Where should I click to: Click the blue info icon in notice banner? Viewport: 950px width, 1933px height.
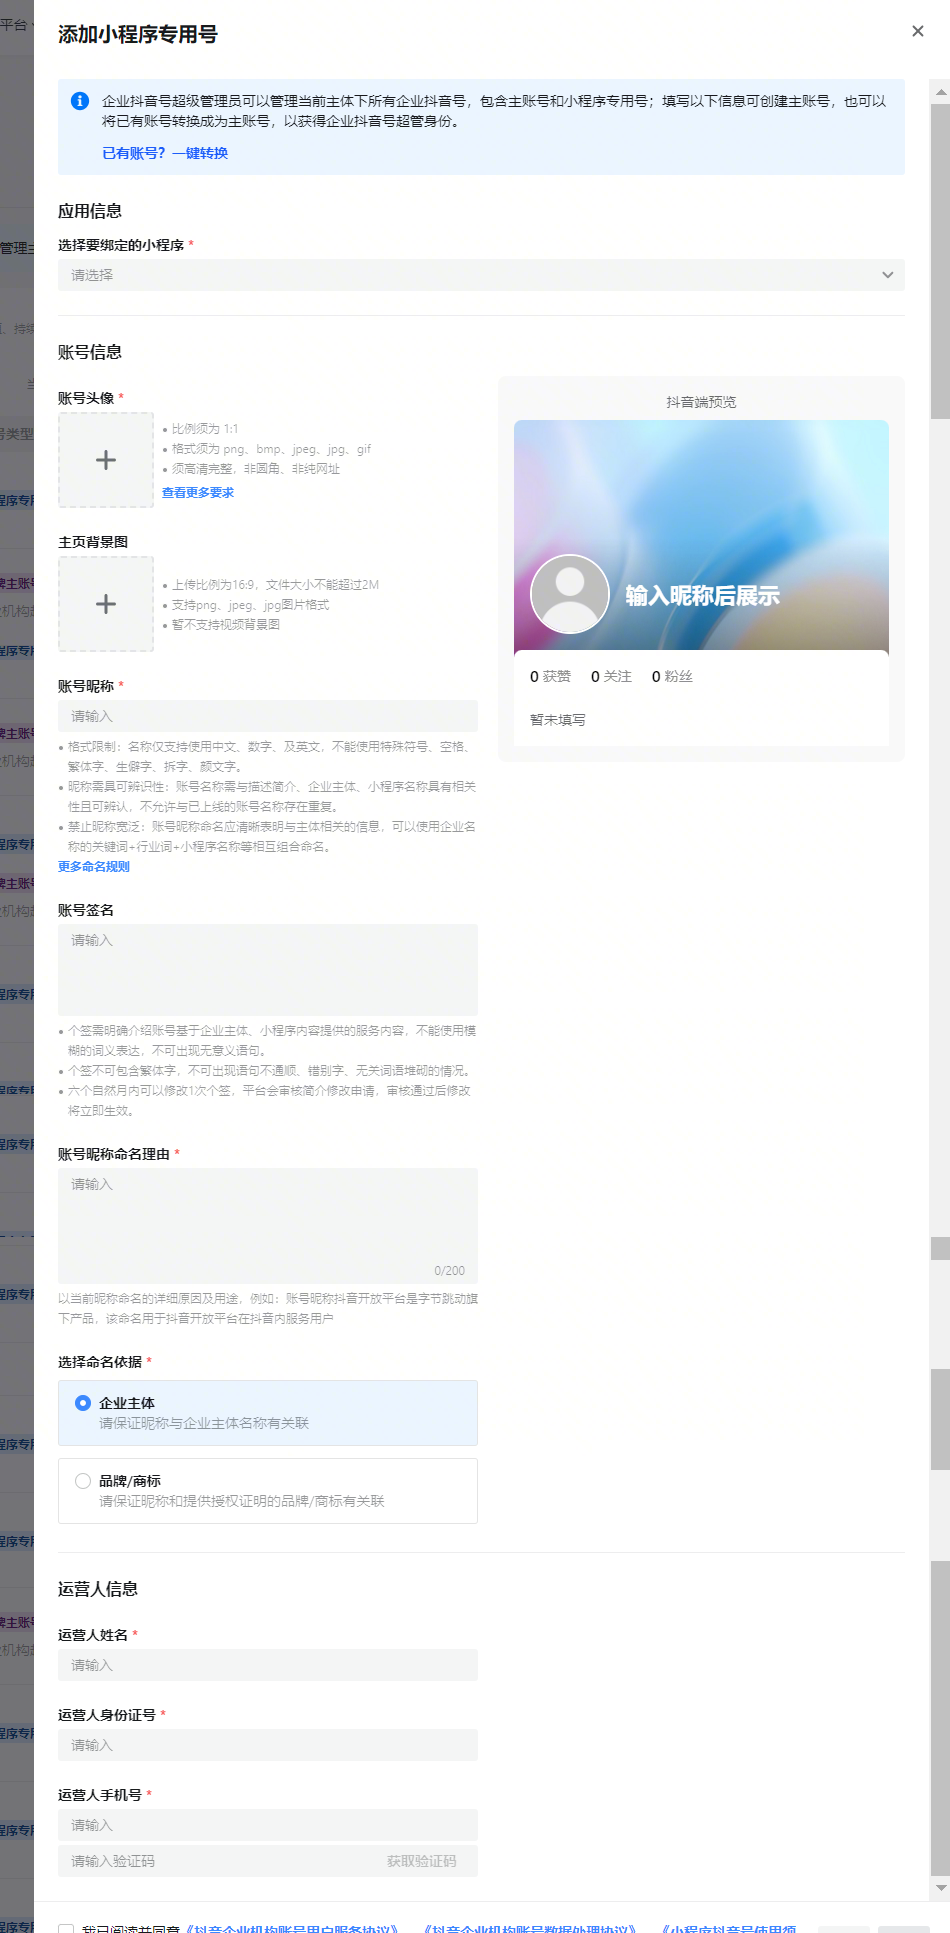[80, 101]
